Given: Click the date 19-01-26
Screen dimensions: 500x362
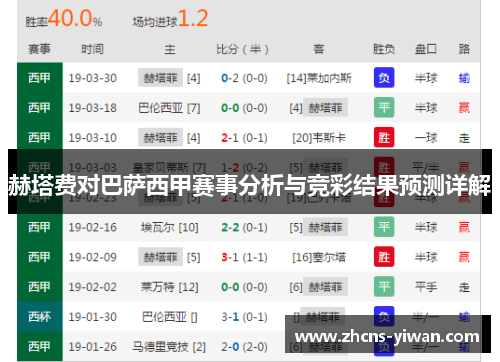Looking at the screenshot, I should pos(93,347).
